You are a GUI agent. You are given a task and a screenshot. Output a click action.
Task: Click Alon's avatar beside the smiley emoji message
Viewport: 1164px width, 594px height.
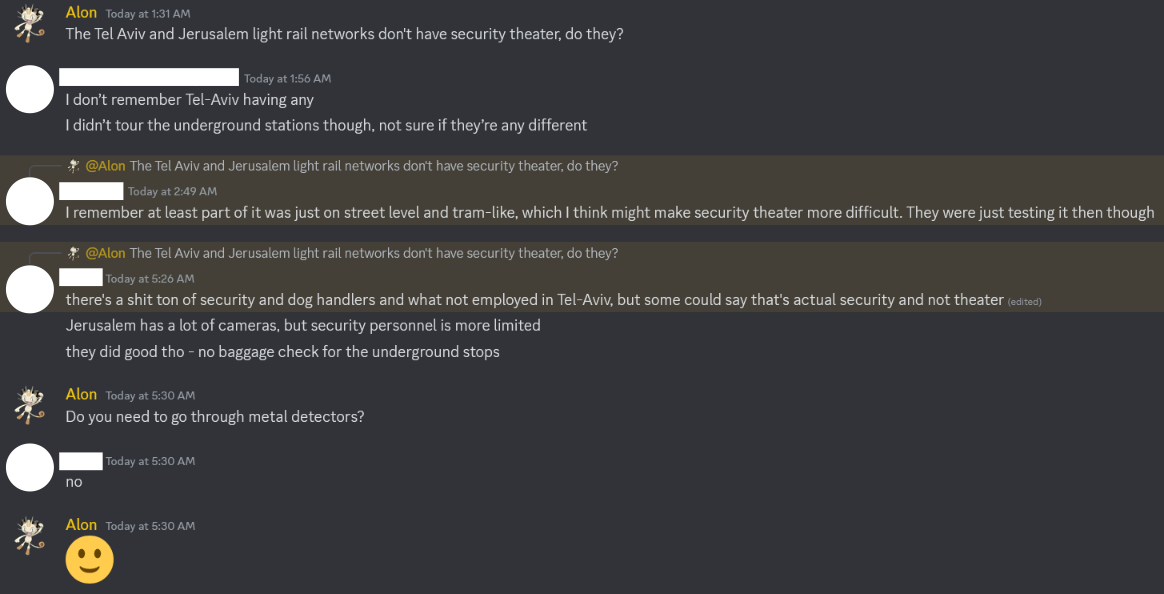pos(29,536)
